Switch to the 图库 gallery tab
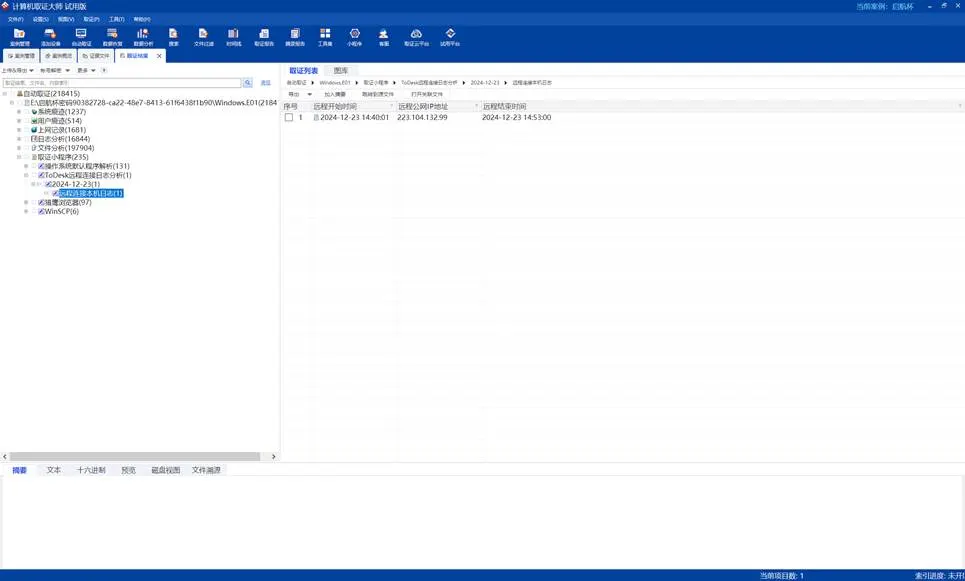Image resolution: width=965 pixels, height=581 pixels. point(340,71)
